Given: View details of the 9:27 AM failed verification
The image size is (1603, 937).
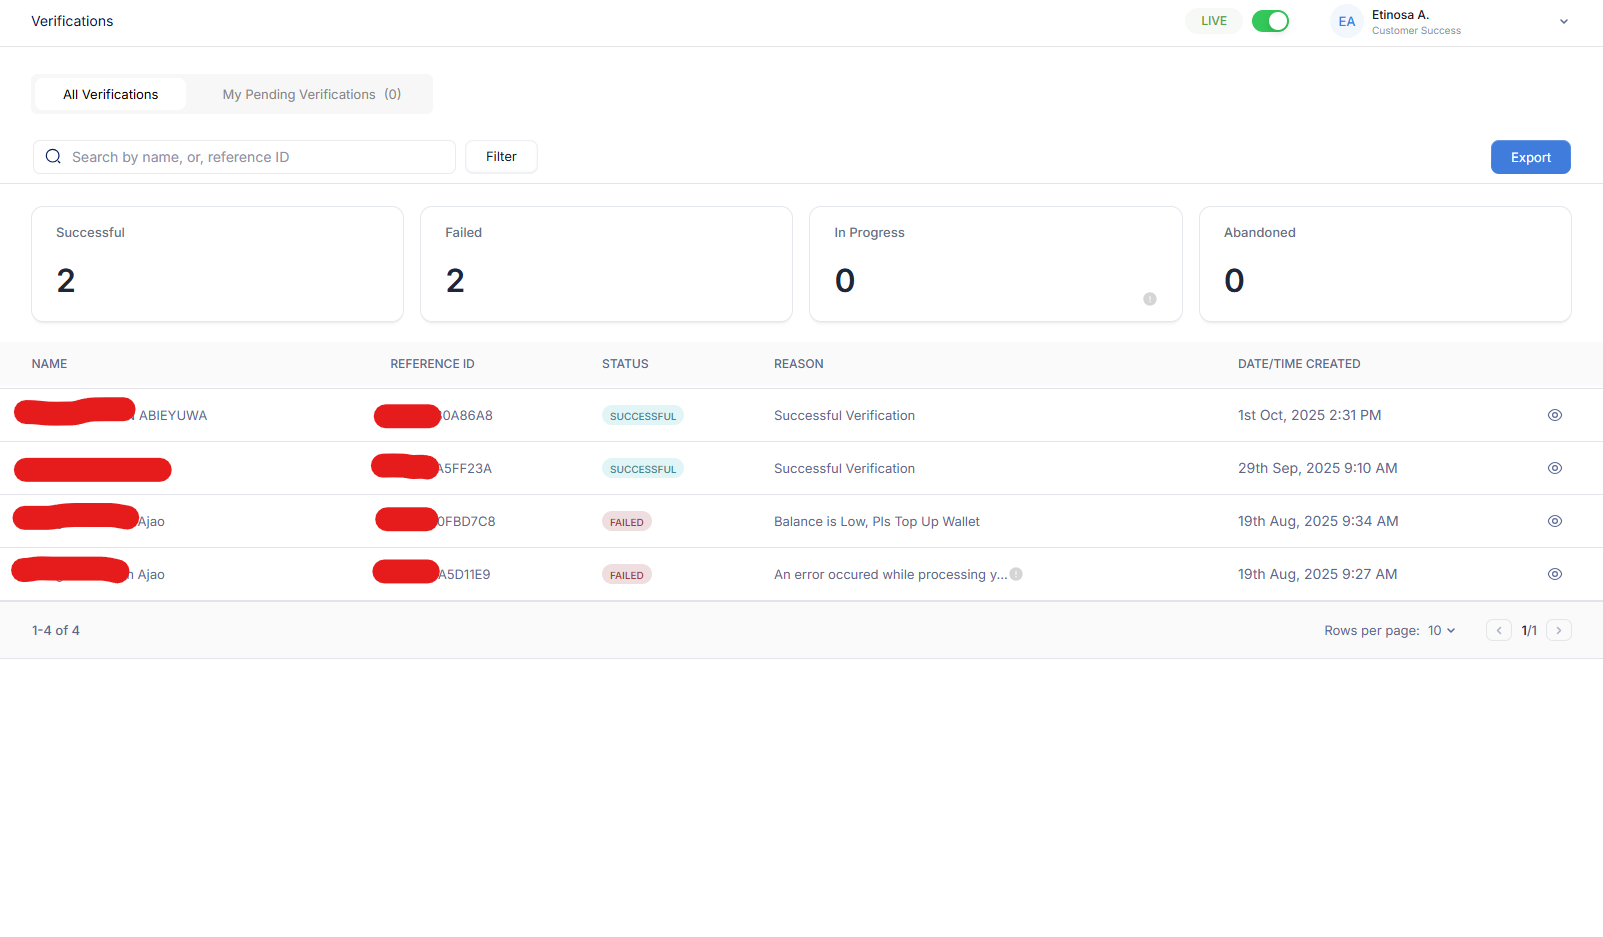Looking at the screenshot, I should (x=1554, y=573).
